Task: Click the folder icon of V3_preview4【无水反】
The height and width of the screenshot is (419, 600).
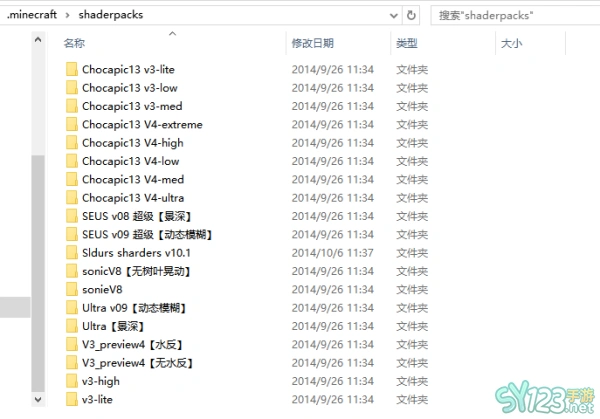Action: tap(72, 363)
